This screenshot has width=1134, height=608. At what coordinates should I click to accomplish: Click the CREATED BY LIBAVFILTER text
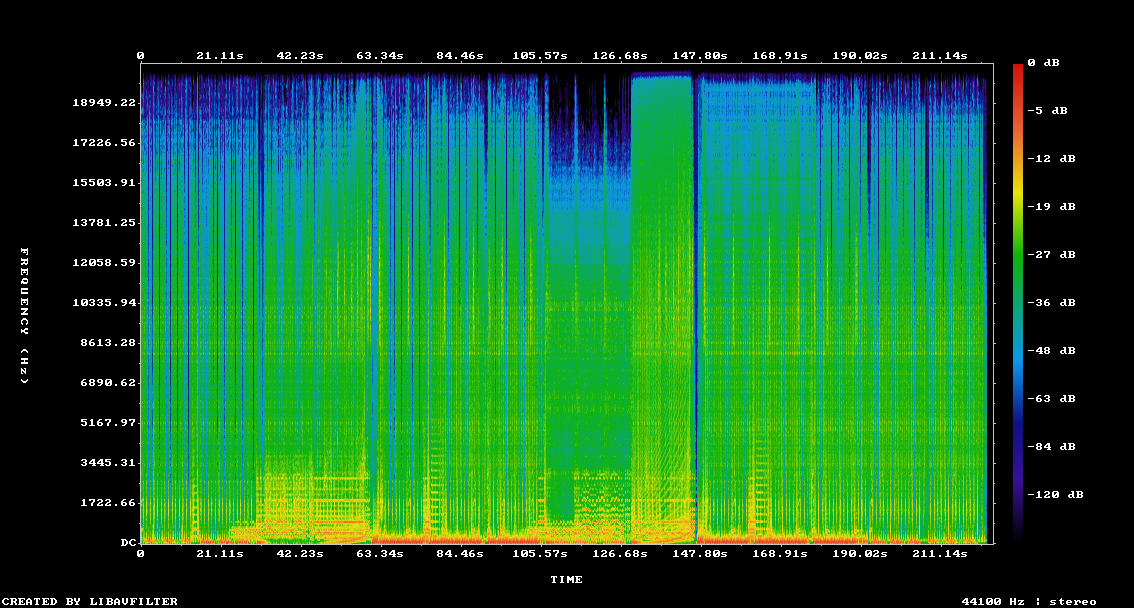[x=90, y=602]
